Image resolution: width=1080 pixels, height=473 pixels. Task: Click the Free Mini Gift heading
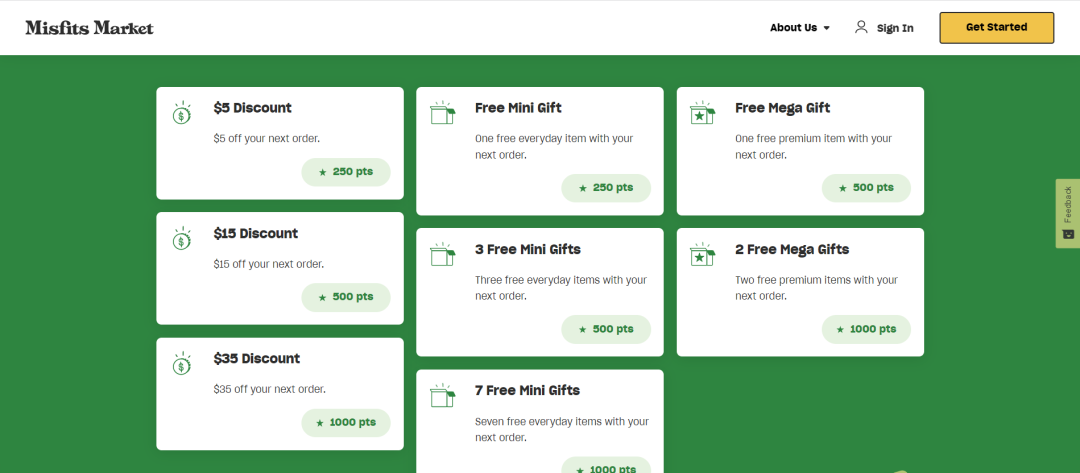518,108
